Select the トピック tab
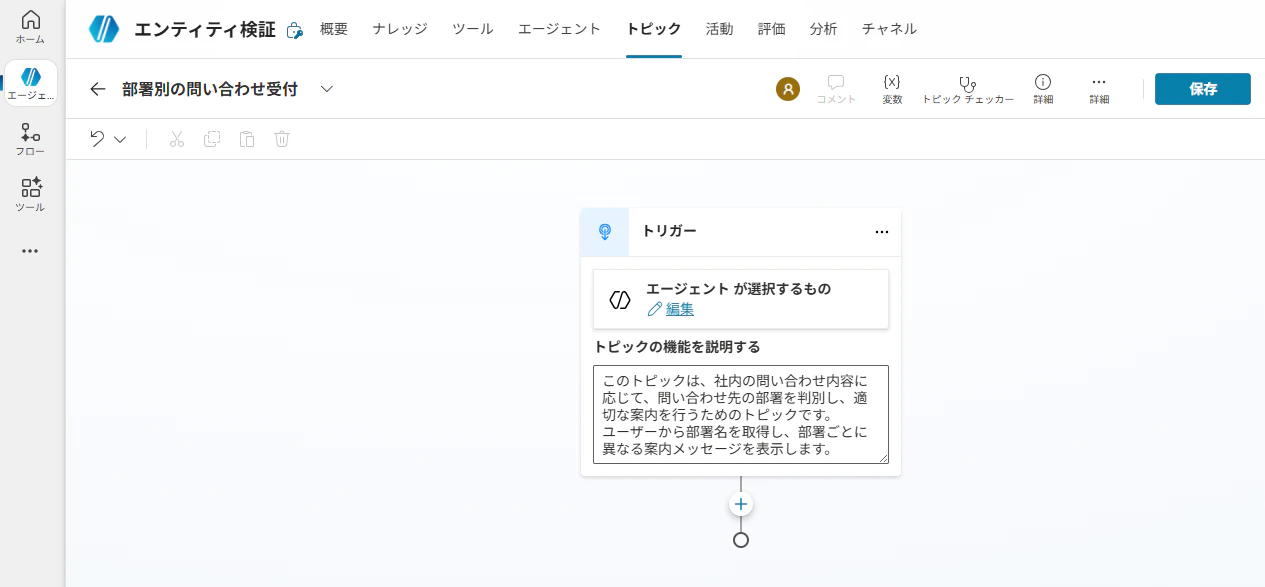This screenshot has width=1265, height=587. (654, 29)
